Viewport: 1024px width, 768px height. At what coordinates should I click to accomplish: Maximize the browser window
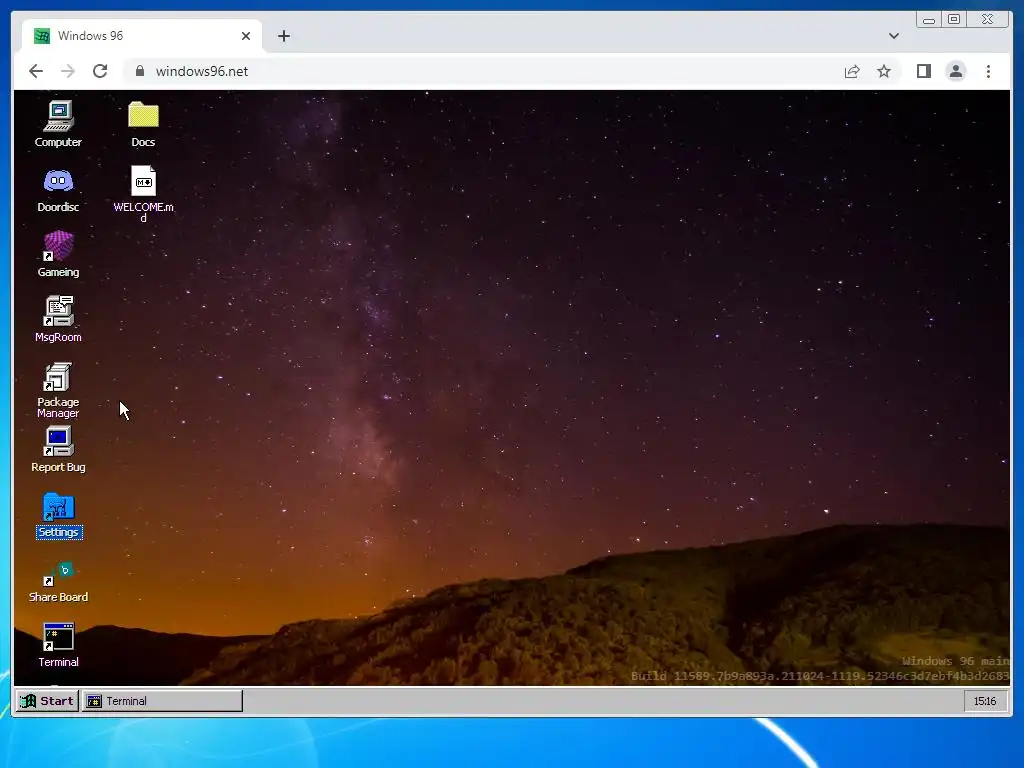[954, 20]
